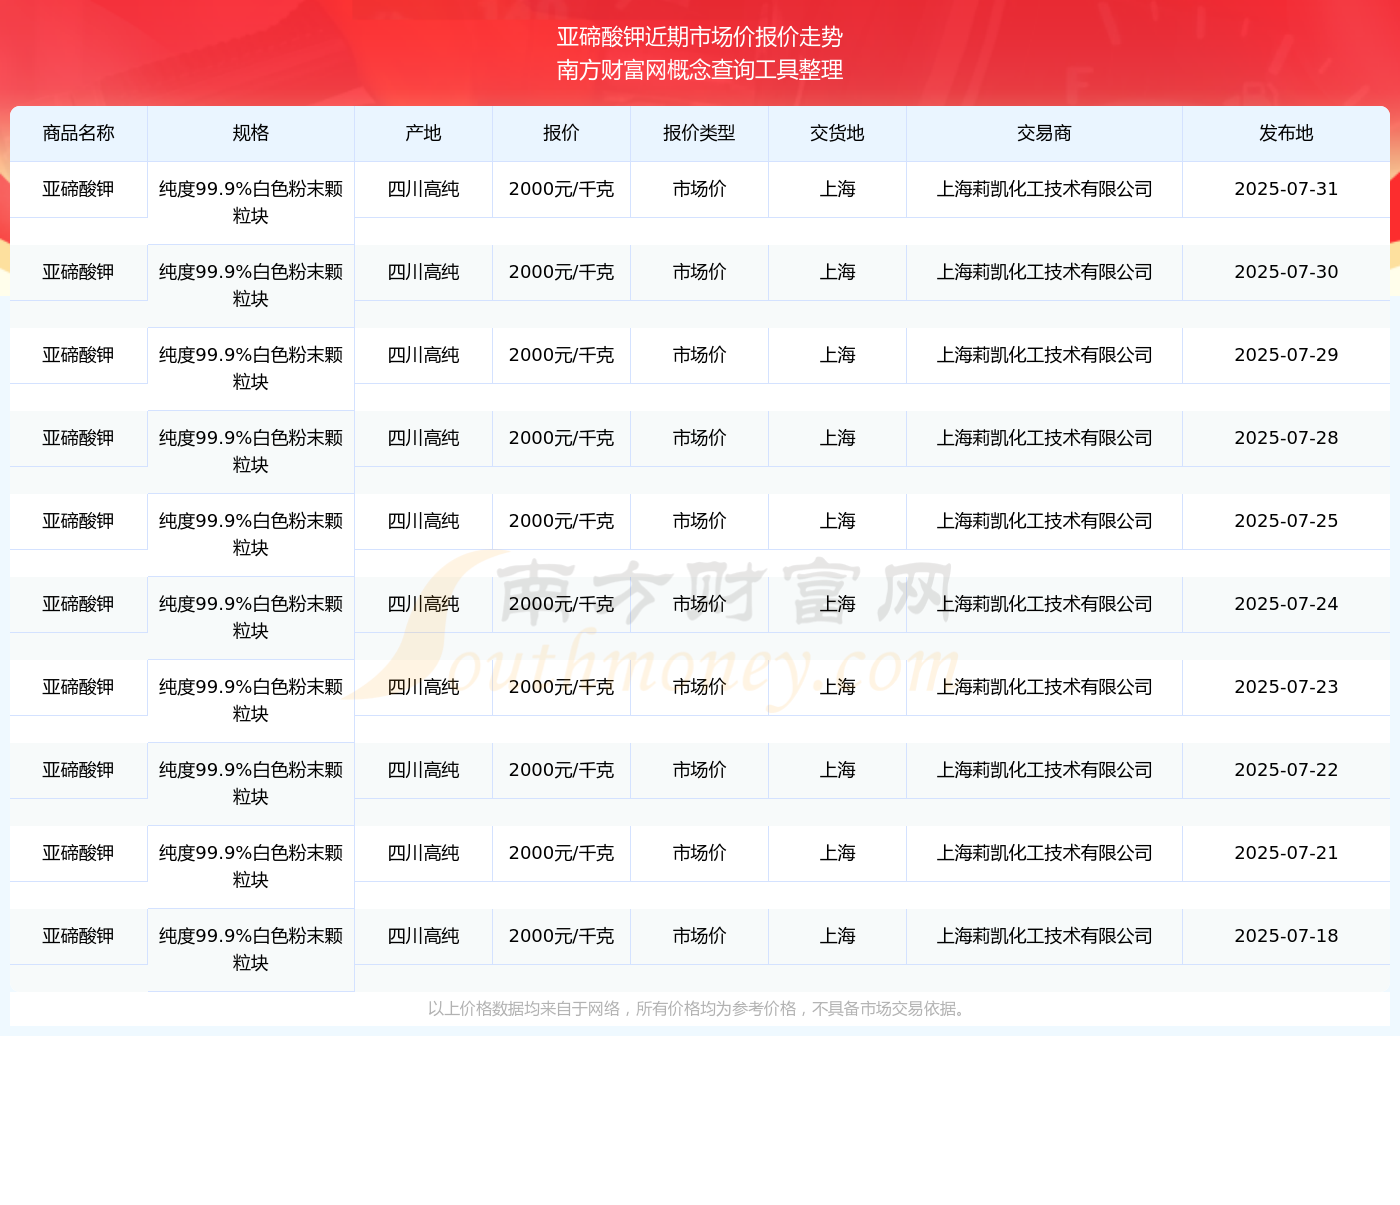Screen dimensions: 1400x1205
Task: Select the date cell 2025-07-31
Action: pyautogui.click(x=1286, y=189)
